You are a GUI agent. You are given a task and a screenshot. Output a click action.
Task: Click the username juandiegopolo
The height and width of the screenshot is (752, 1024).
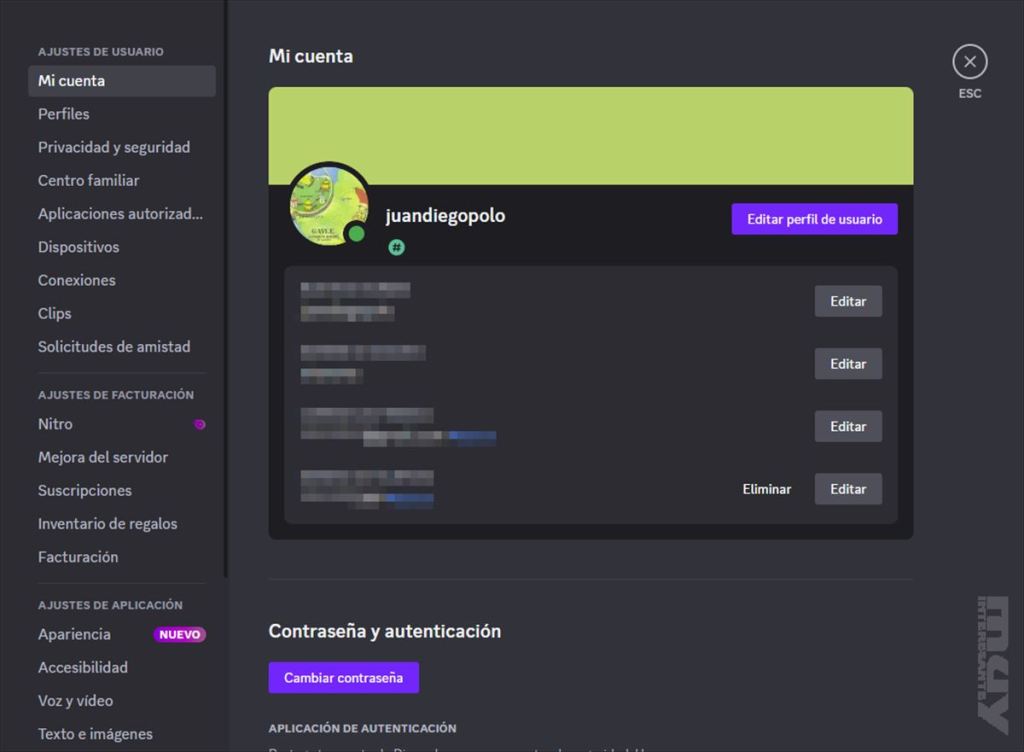[445, 216]
